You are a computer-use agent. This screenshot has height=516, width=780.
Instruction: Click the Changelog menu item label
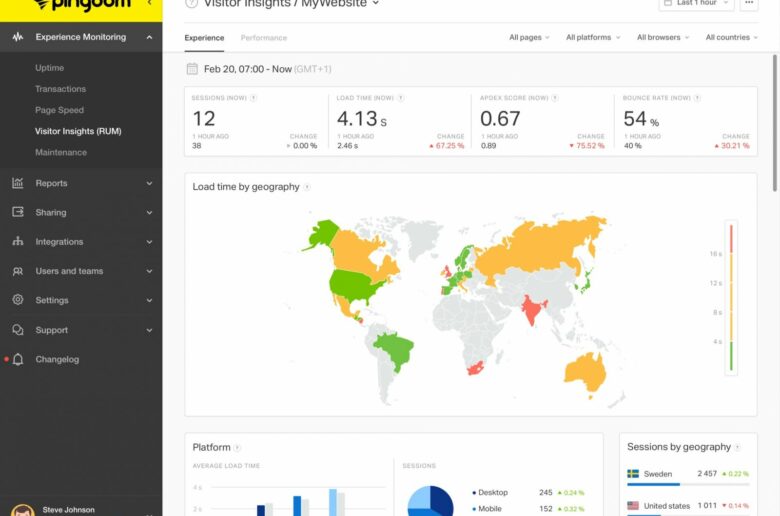57,359
